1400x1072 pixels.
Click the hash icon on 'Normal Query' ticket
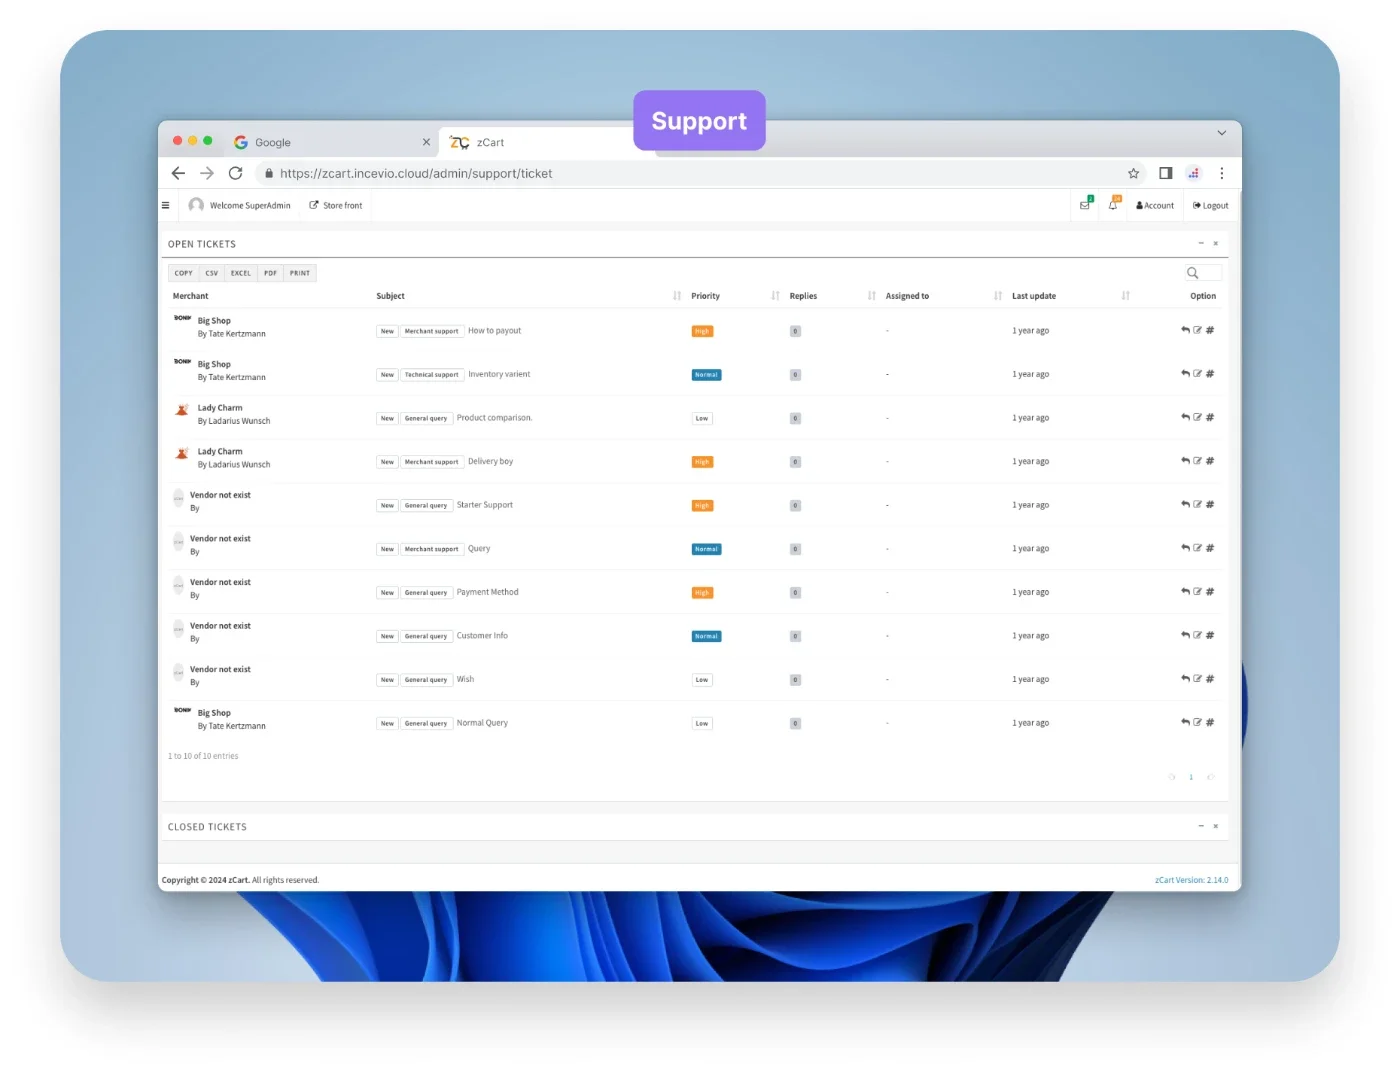tap(1210, 722)
